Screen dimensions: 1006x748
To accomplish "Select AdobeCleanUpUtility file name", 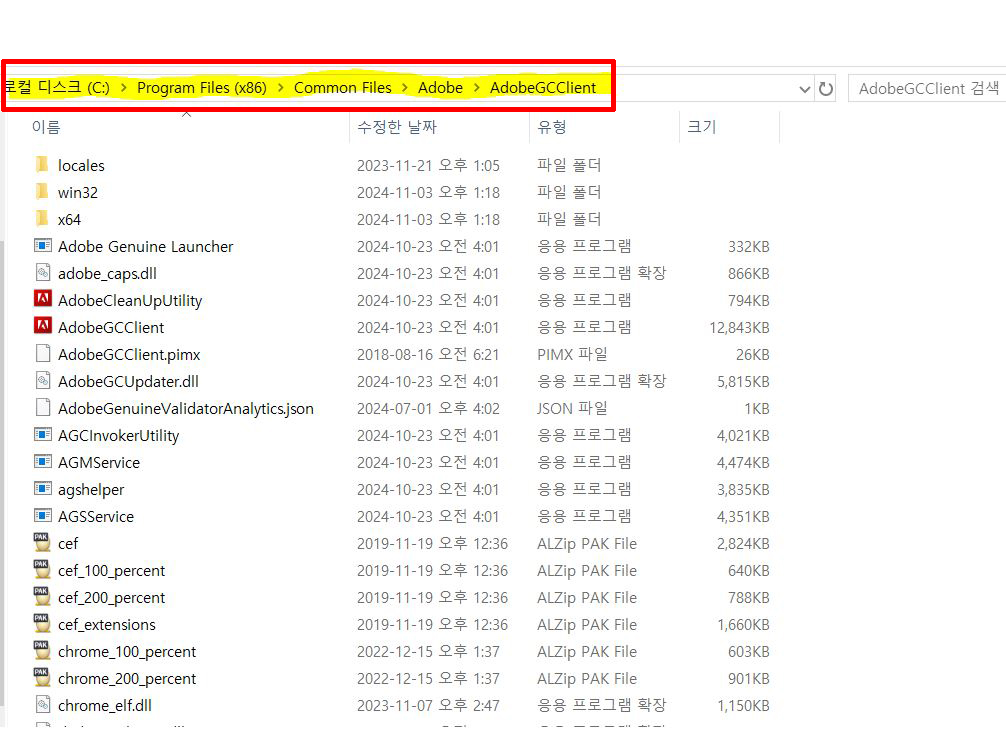I will click(x=130, y=301).
